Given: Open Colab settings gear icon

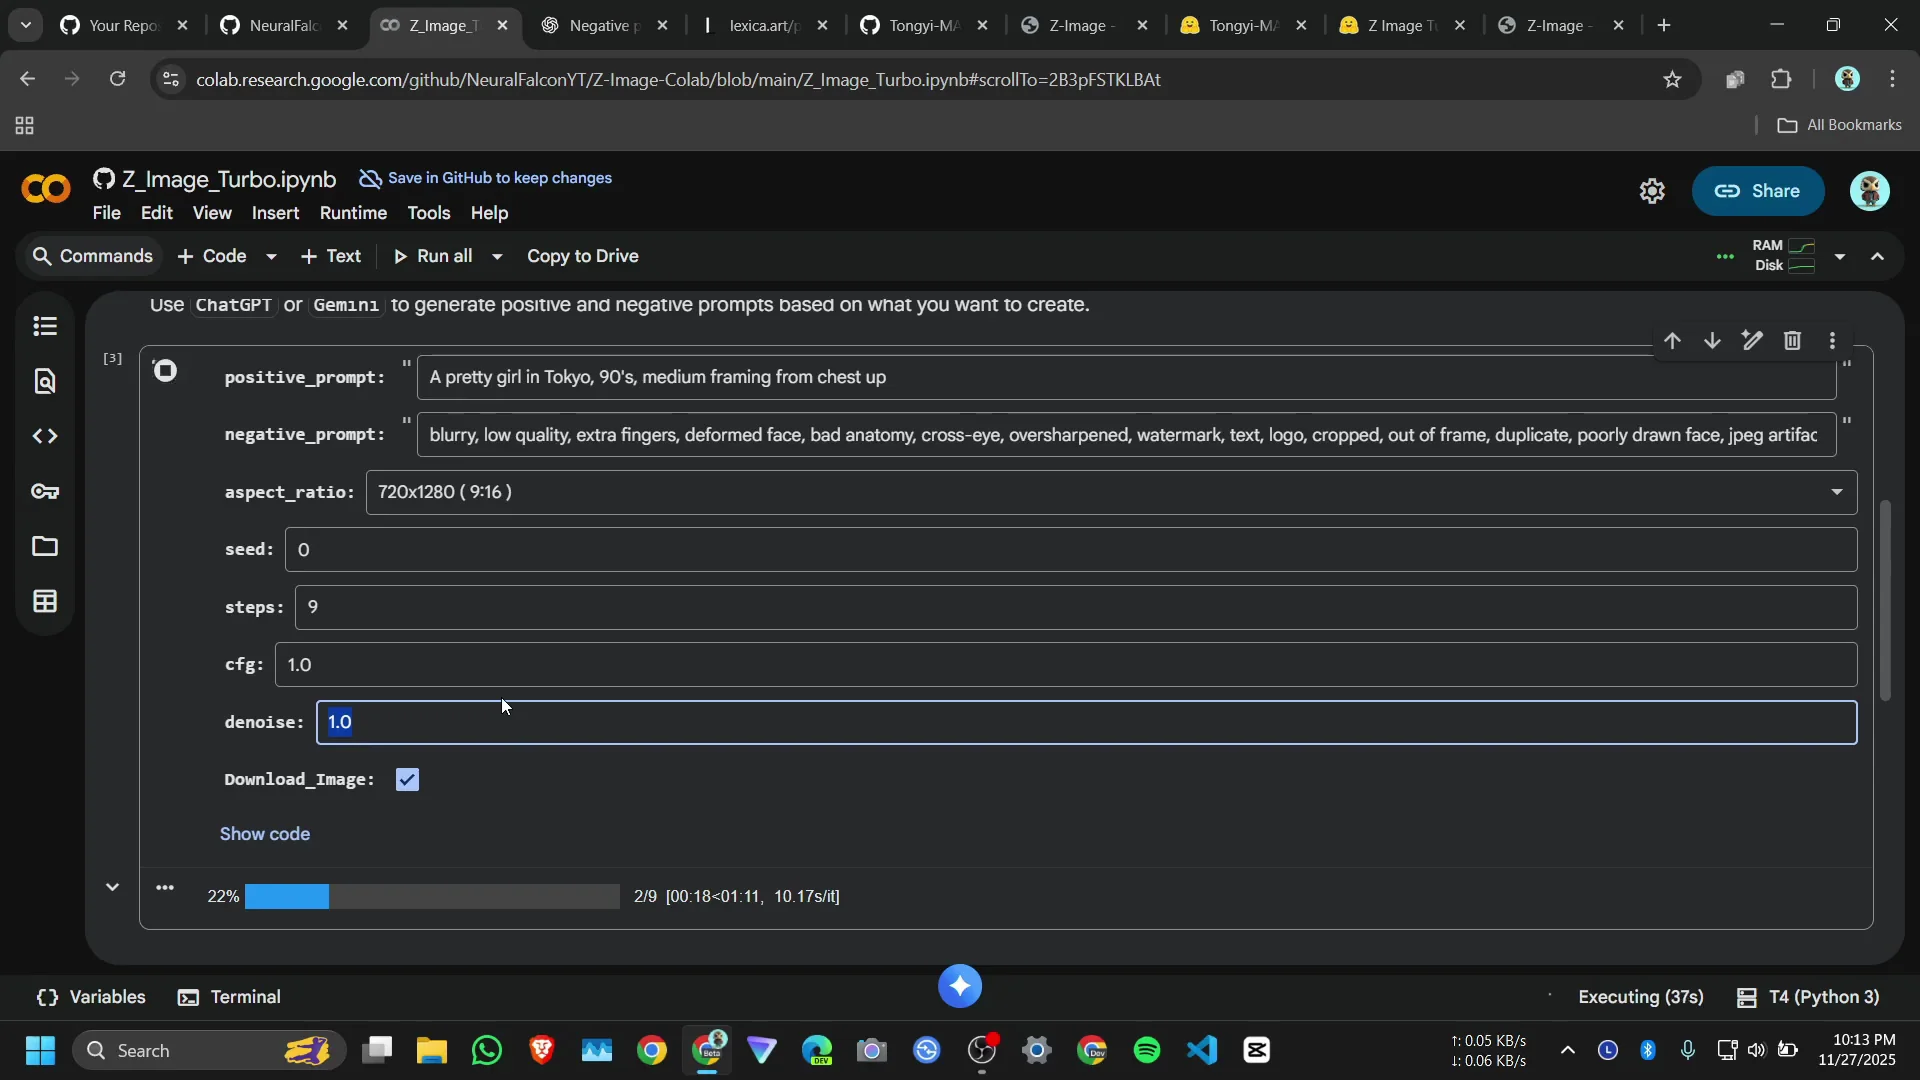Looking at the screenshot, I should (x=1652, y=191).
